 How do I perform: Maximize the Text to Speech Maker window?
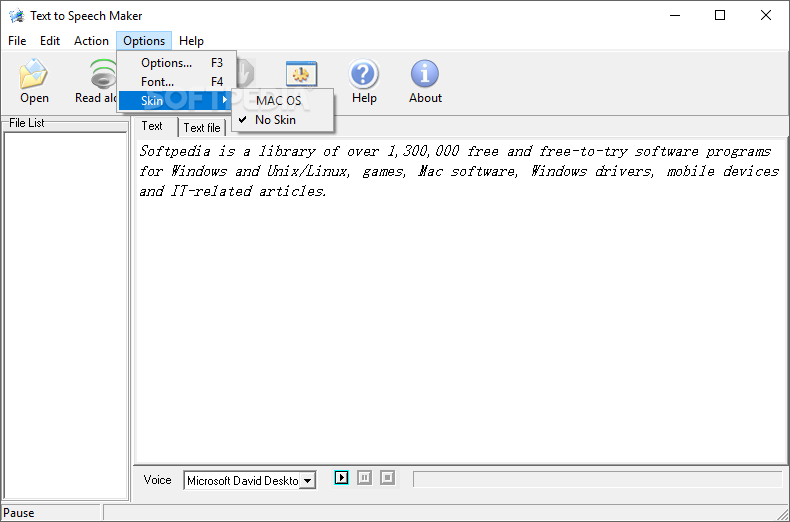click(x=720, y=16)
